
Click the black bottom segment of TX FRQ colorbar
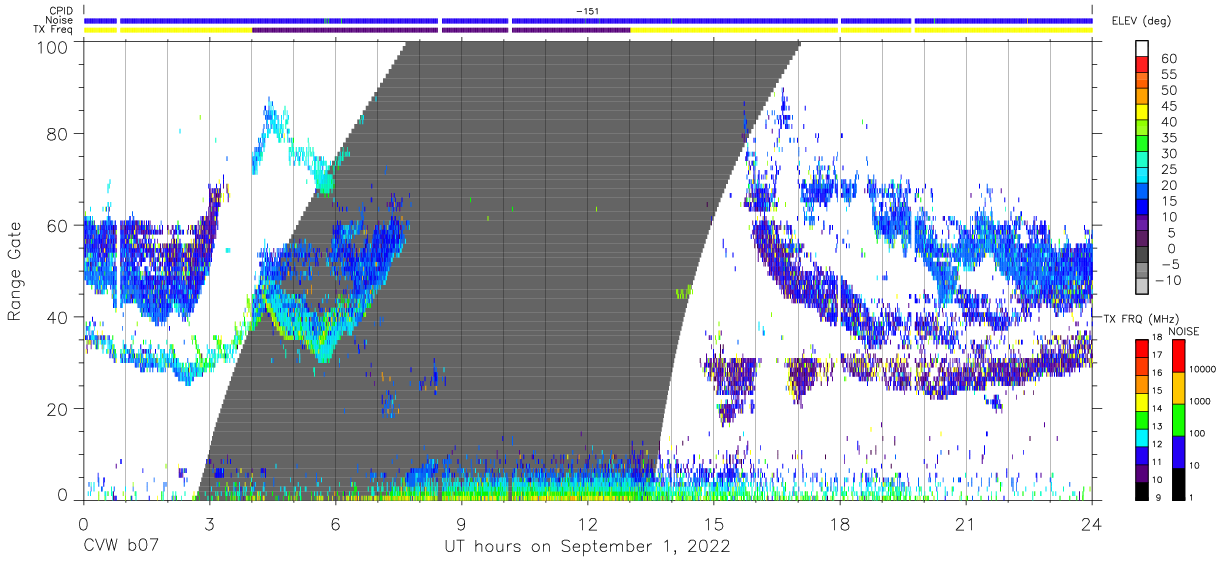[1143, 490]
